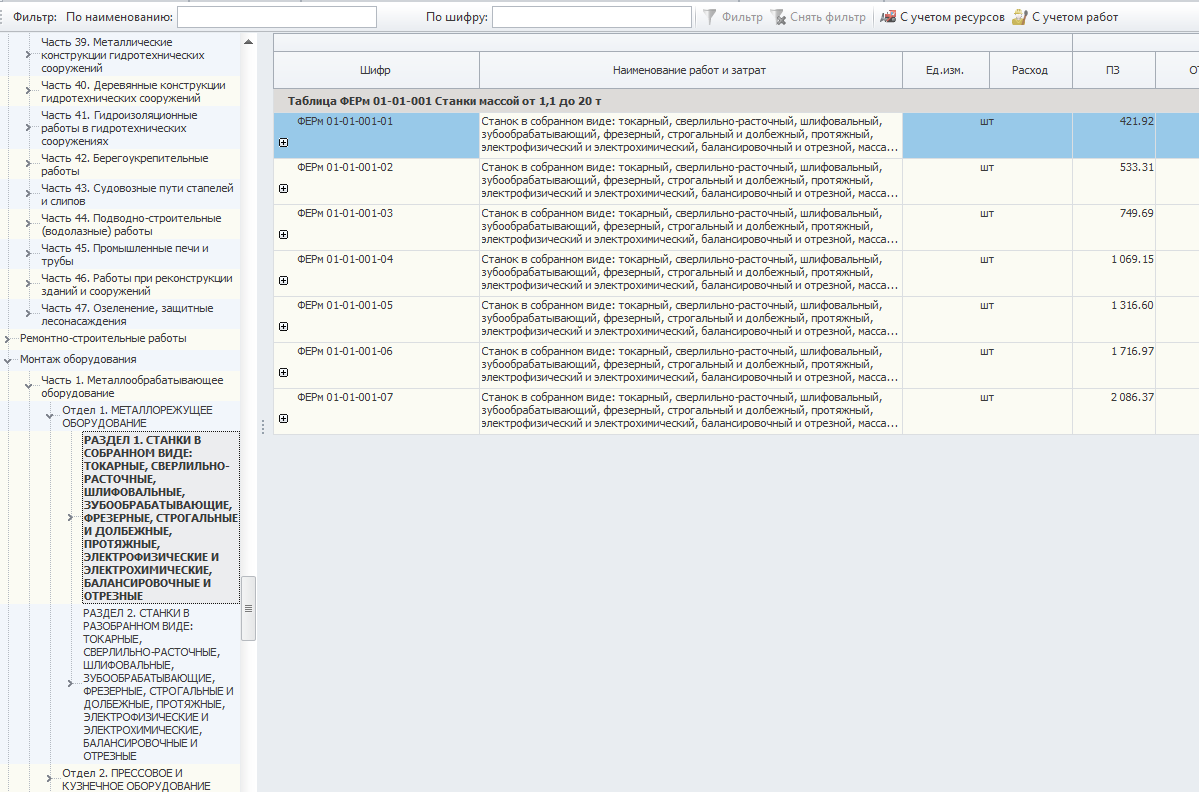
Task: Click table group header Таблица ФЕРм 01-01-001
Action: 445,101
